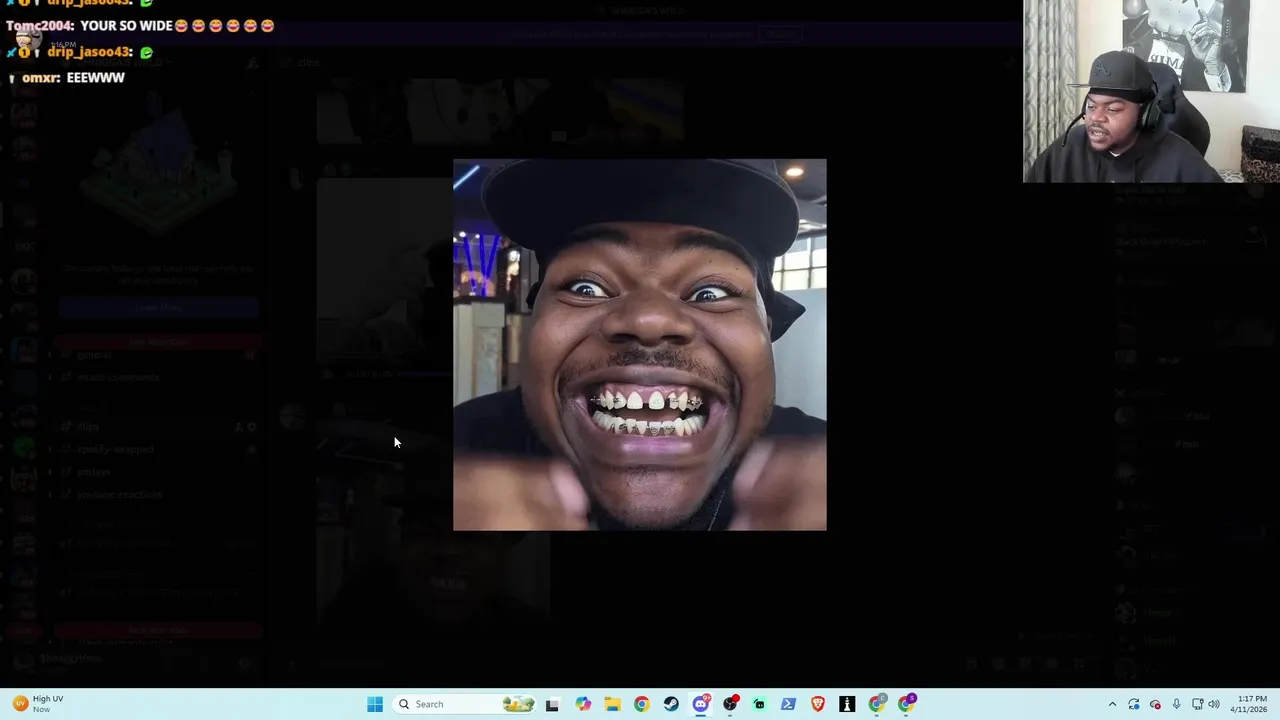Open File Explorer from the taskbar
This screenshot has height=720, width=1280.
coord(612,704)
